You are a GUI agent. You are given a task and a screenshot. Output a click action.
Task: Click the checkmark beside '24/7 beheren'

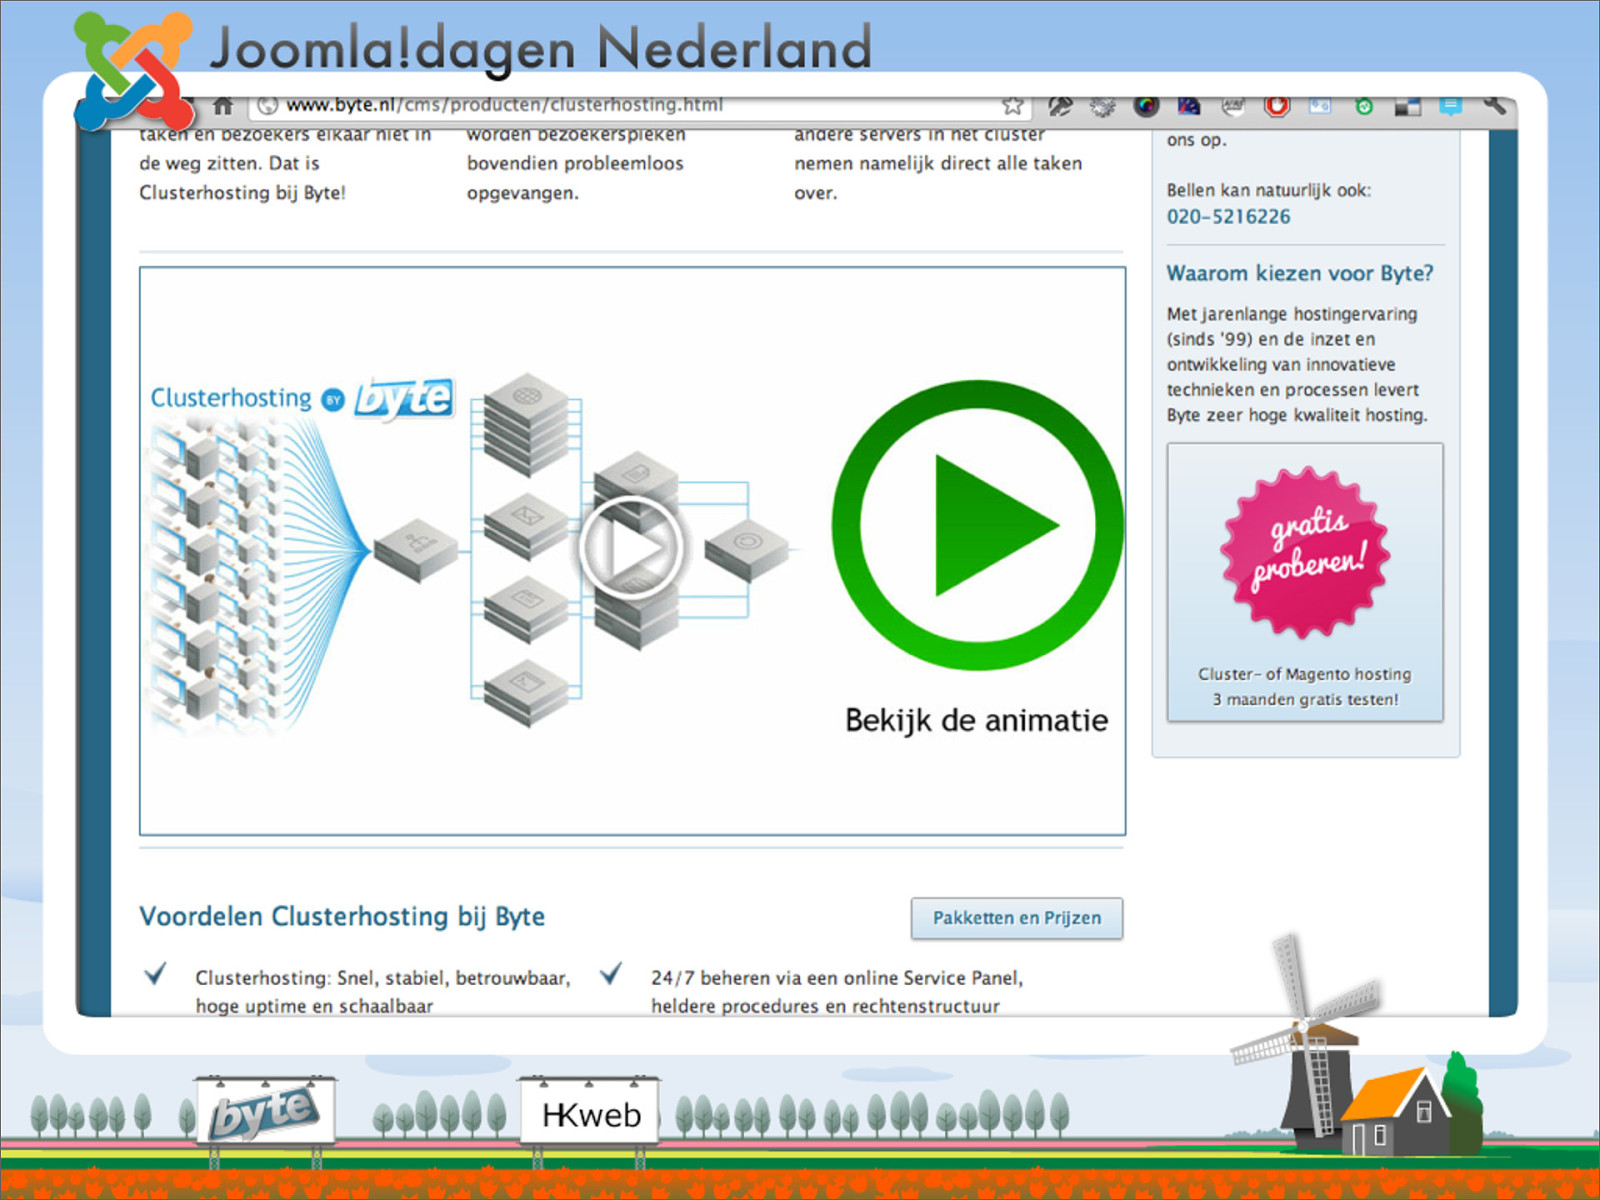pos(611,973)
